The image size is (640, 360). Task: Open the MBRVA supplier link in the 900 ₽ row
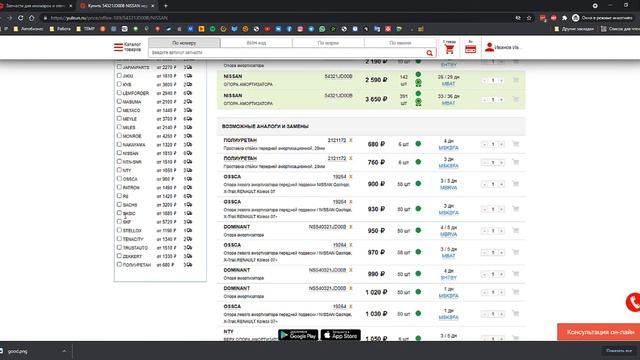[448, 188]
